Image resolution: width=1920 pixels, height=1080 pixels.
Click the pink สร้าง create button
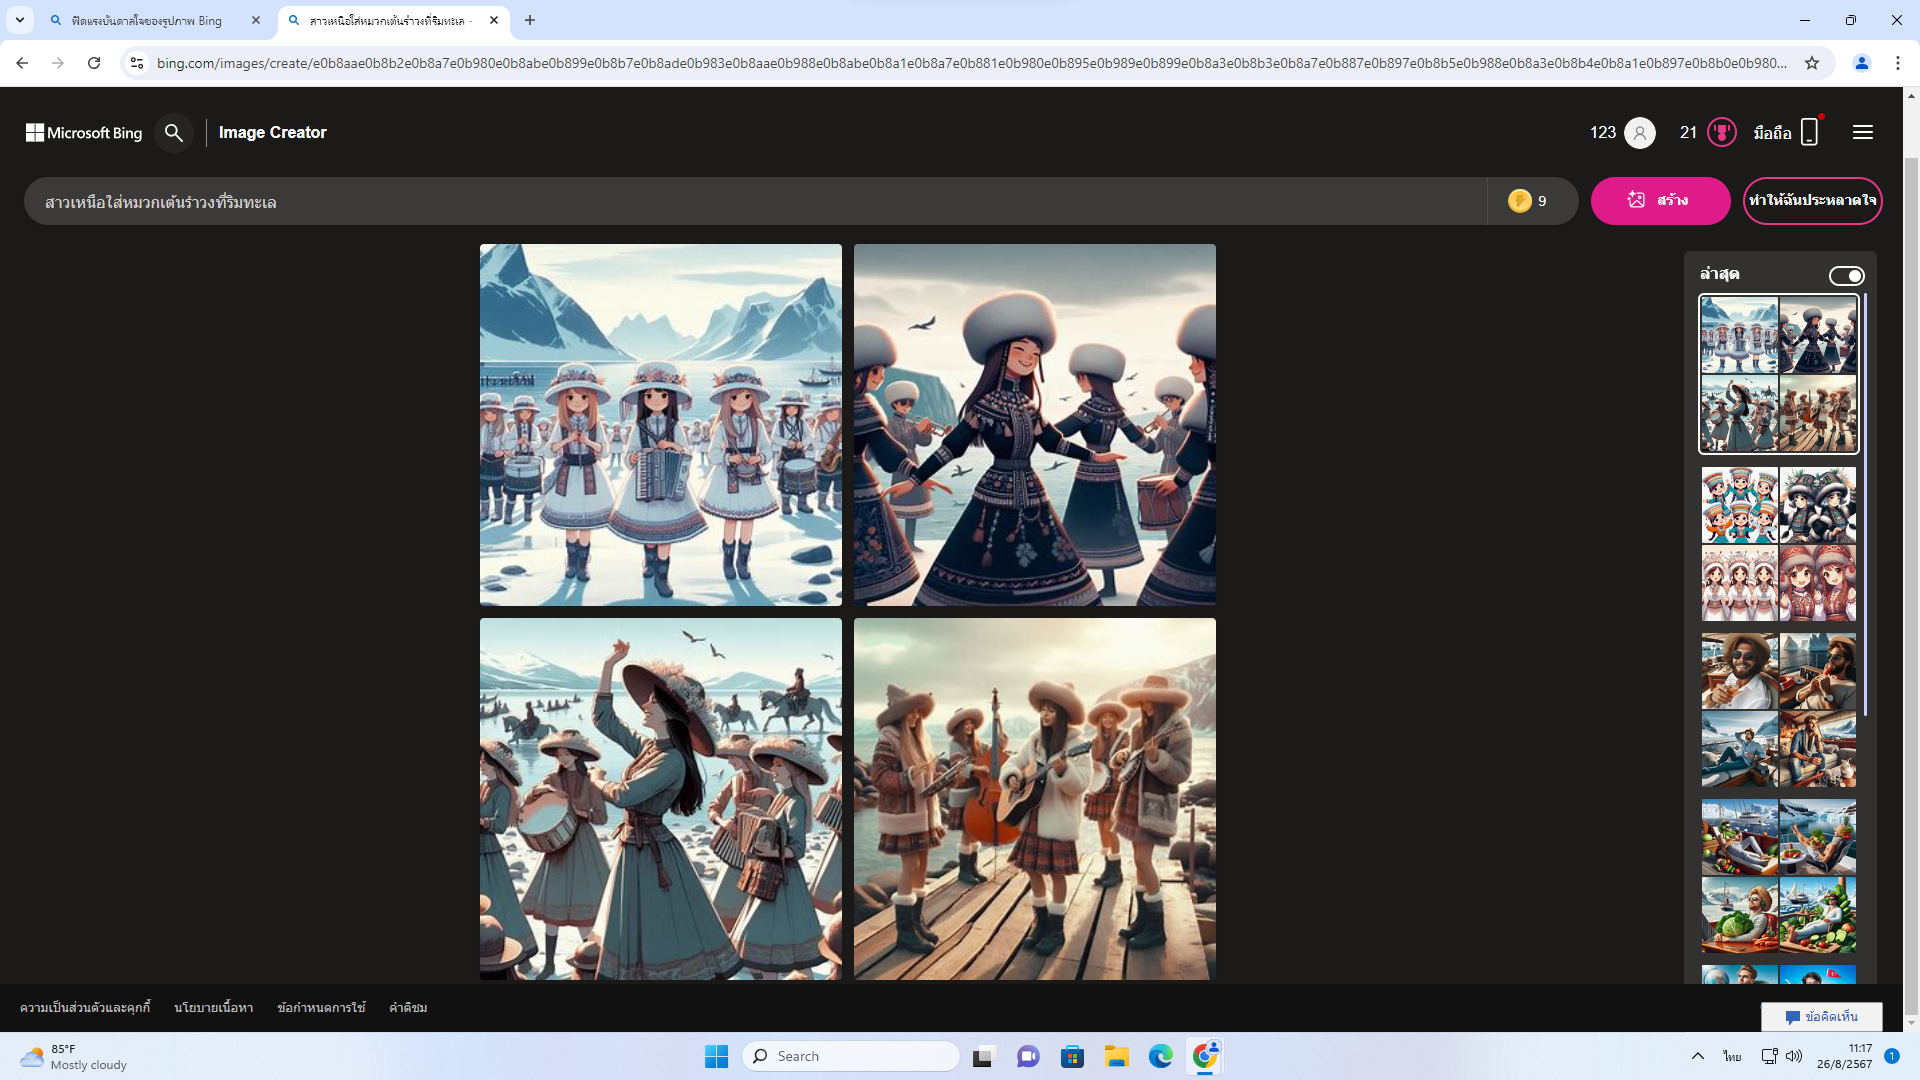coord(1660,201)
